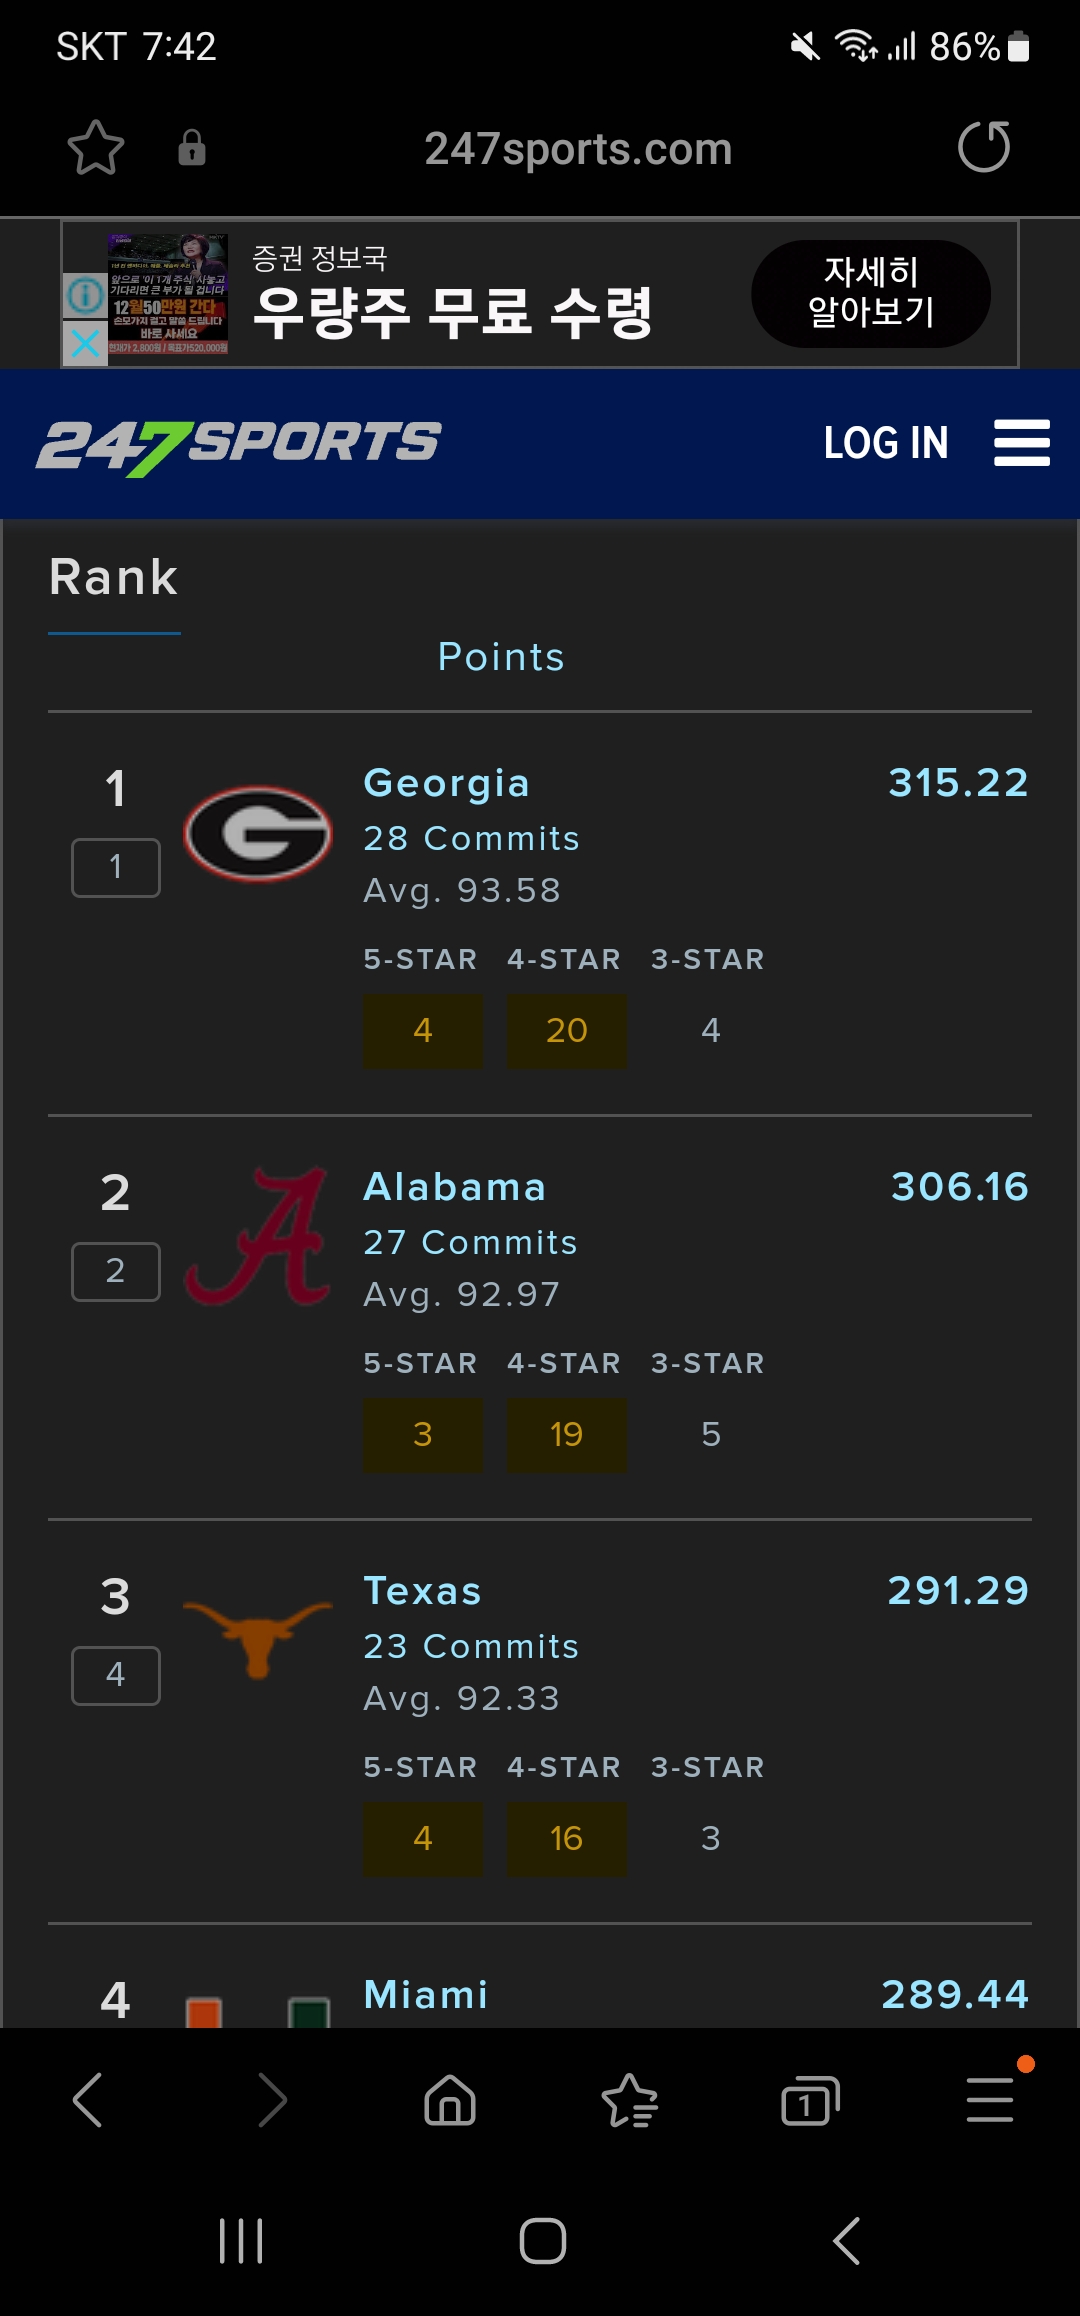
Task: Sort by the Points column header
Action: pyautogui.click(x=501, y=657)
